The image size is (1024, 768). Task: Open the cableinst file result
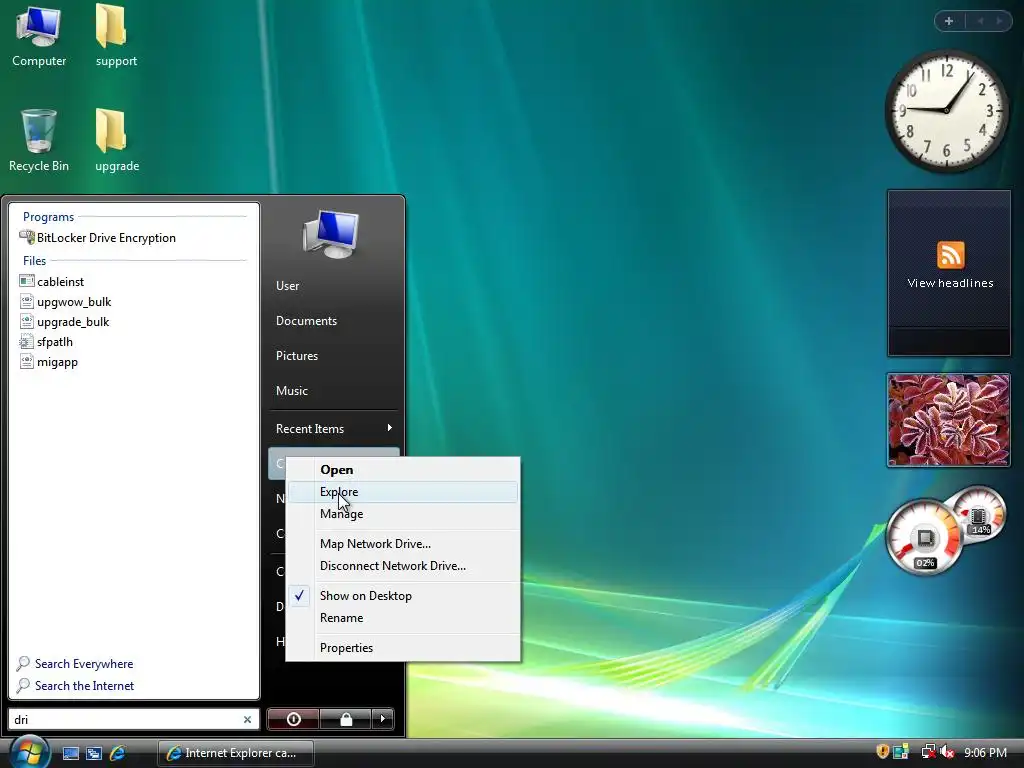pyautogui.click(x=52, y=281)
